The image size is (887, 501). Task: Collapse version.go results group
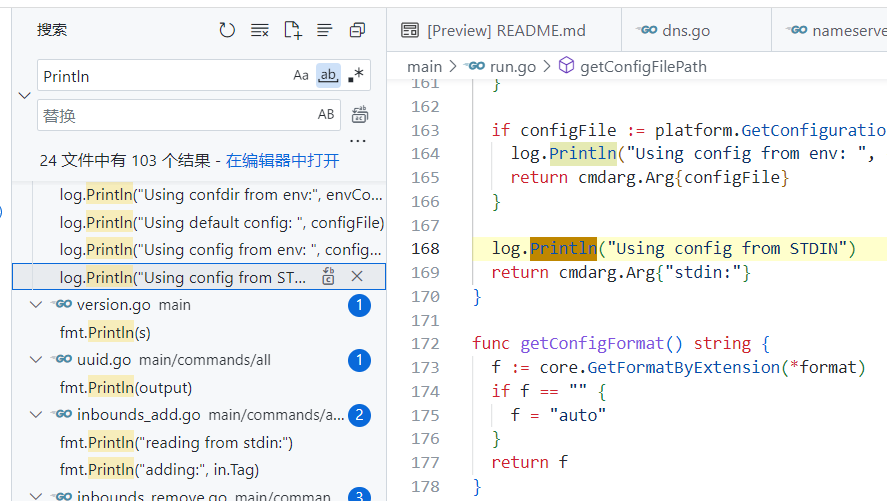pyautogui.click(x=37, y=305)
